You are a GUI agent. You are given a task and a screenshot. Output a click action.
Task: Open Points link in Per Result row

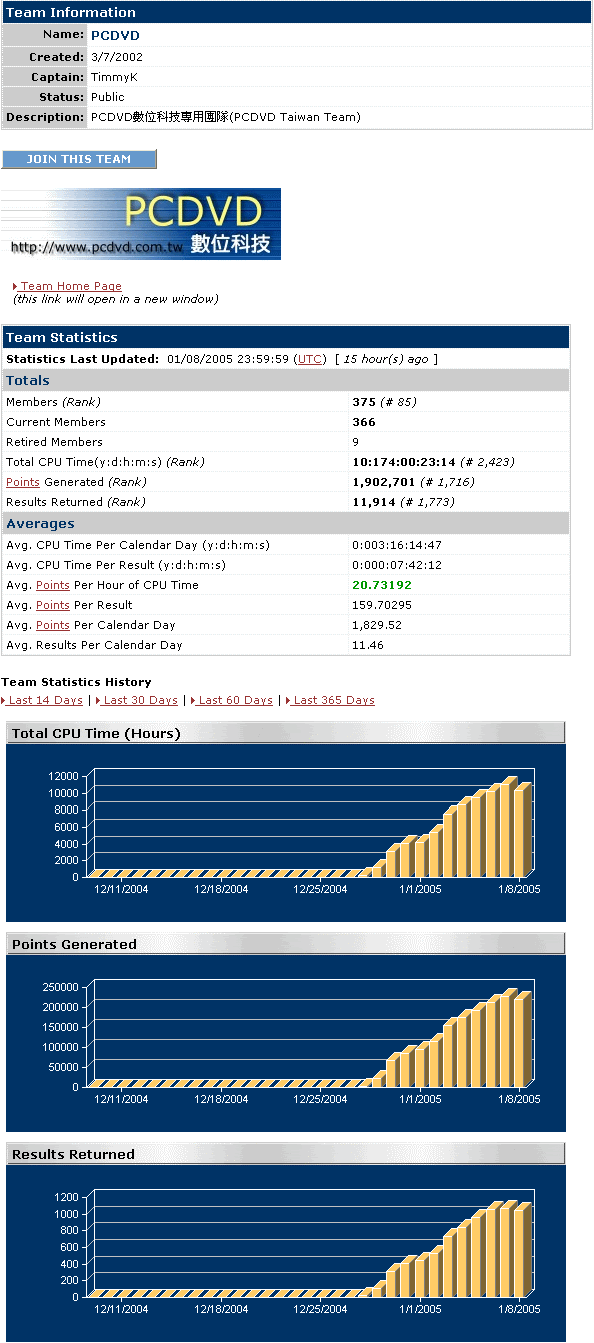click(x=53, y=605)
